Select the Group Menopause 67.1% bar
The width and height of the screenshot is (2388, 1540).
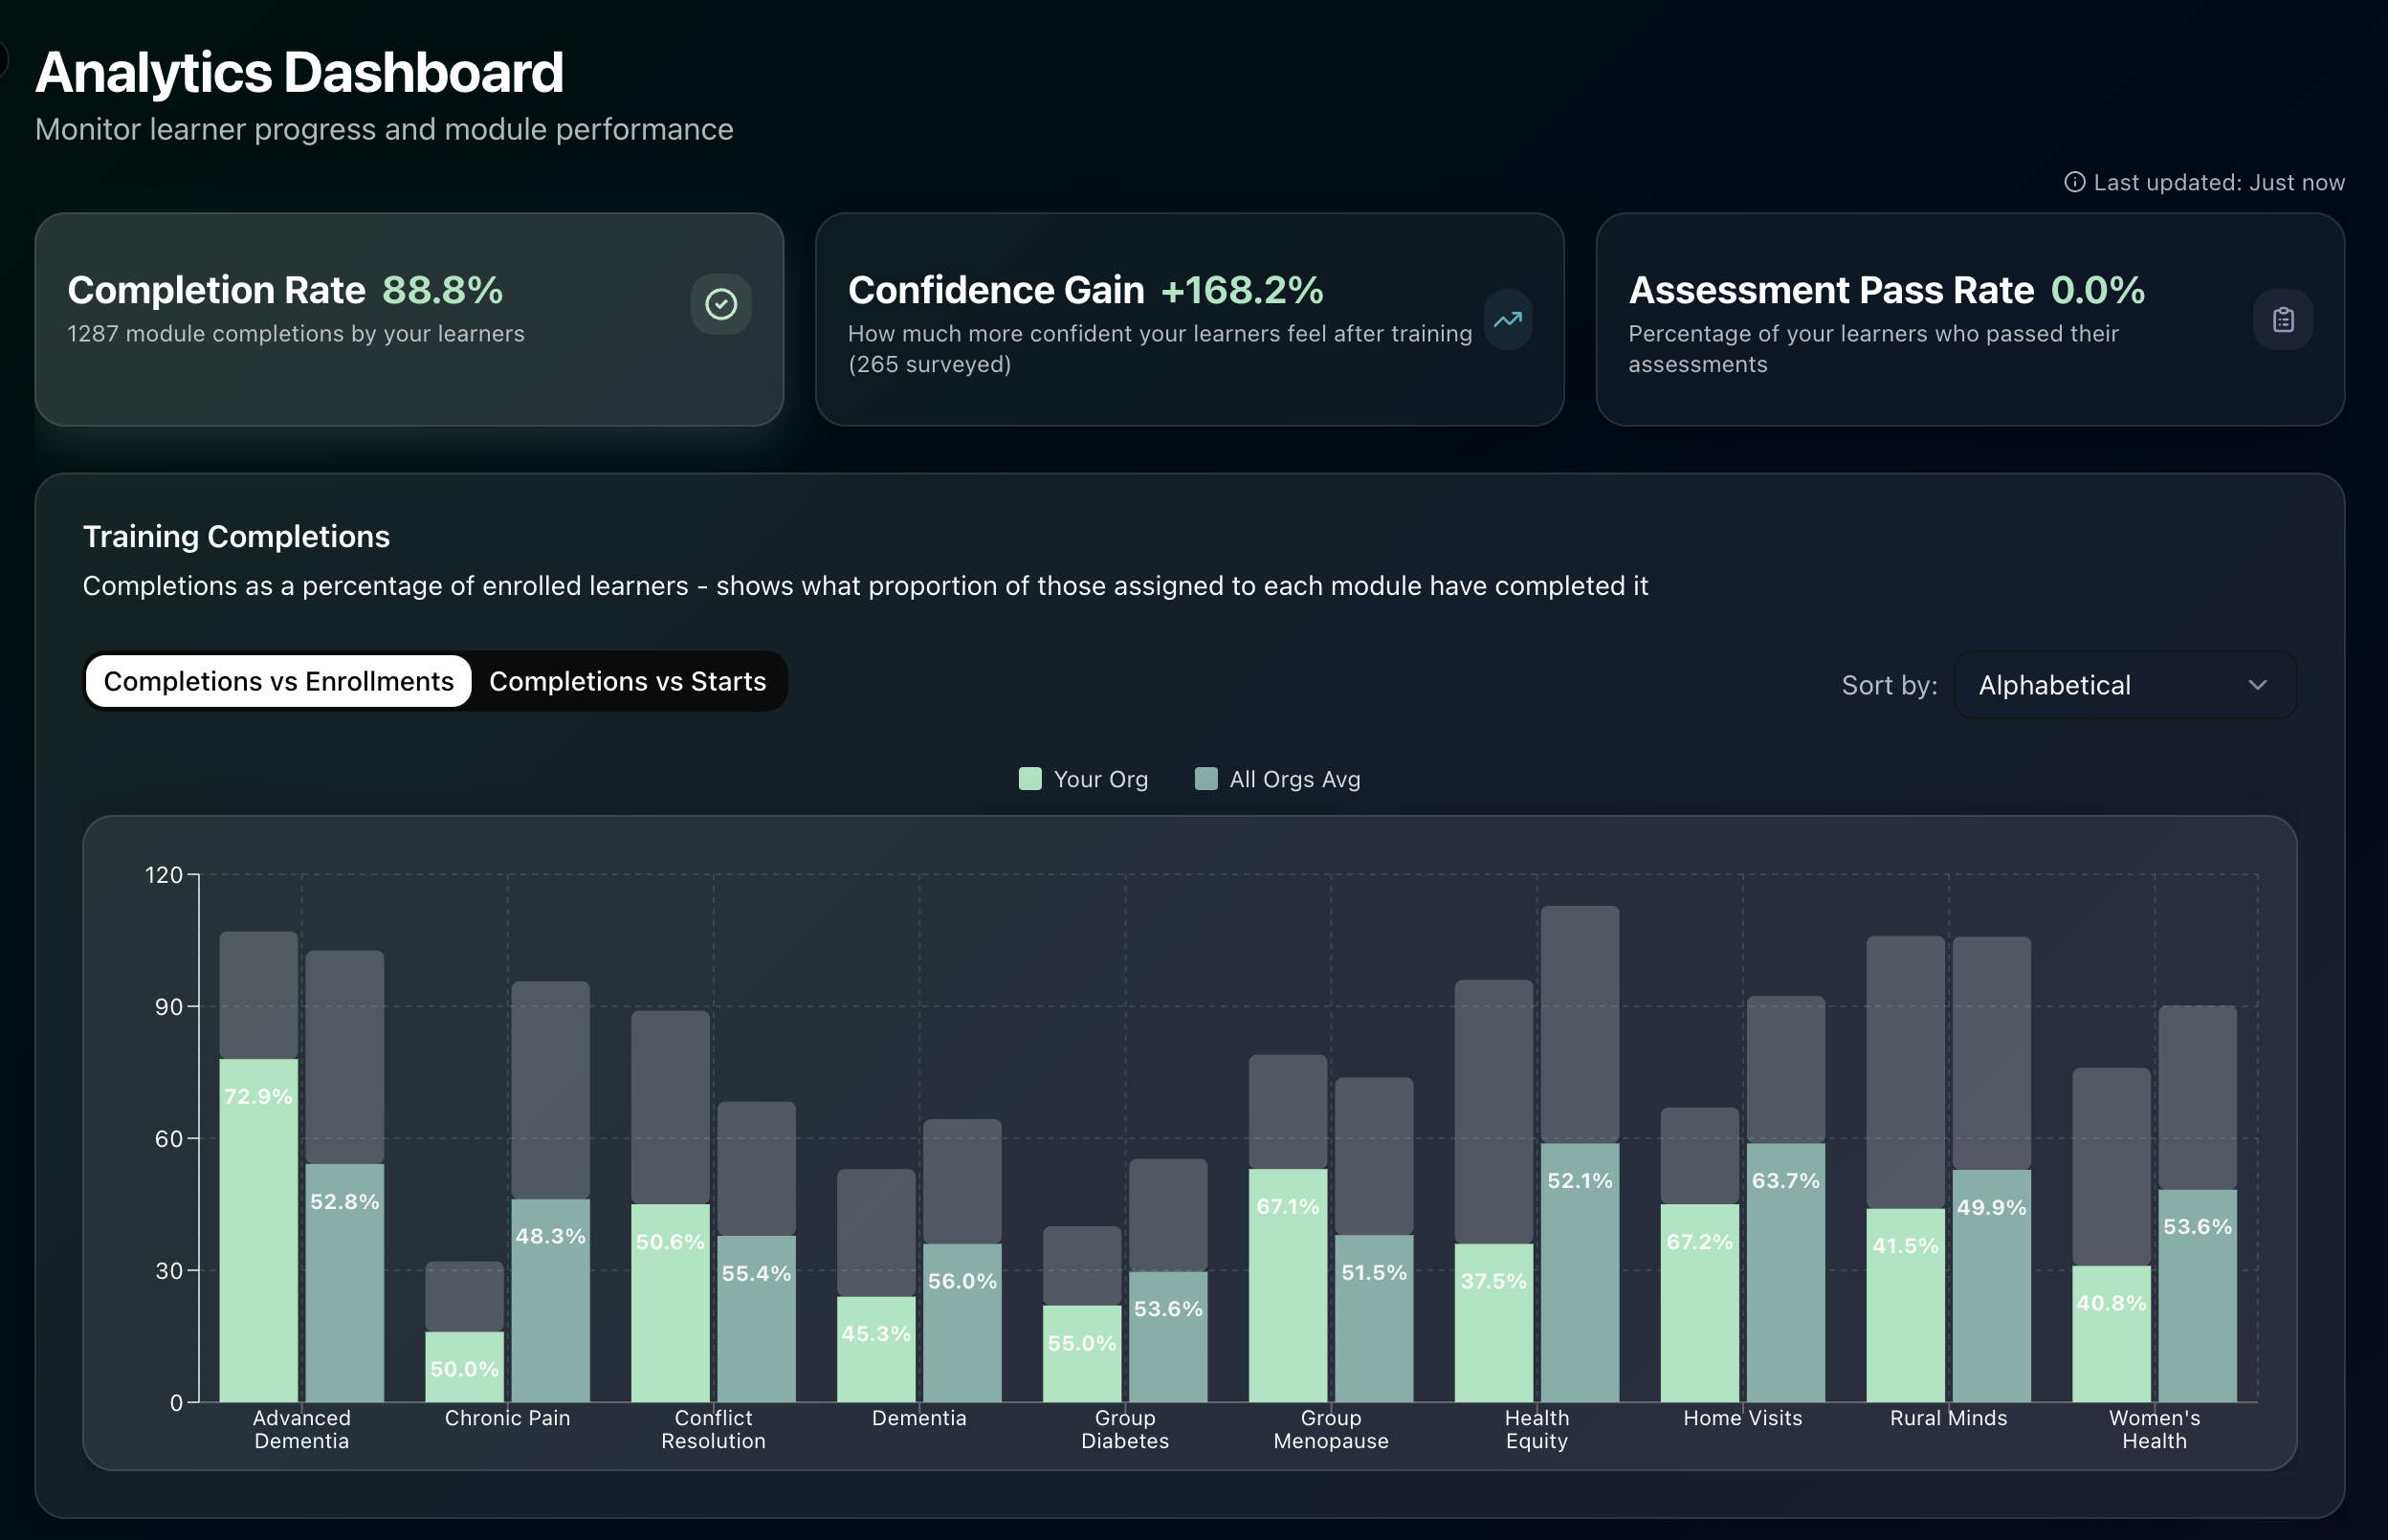(1288, 1285)
